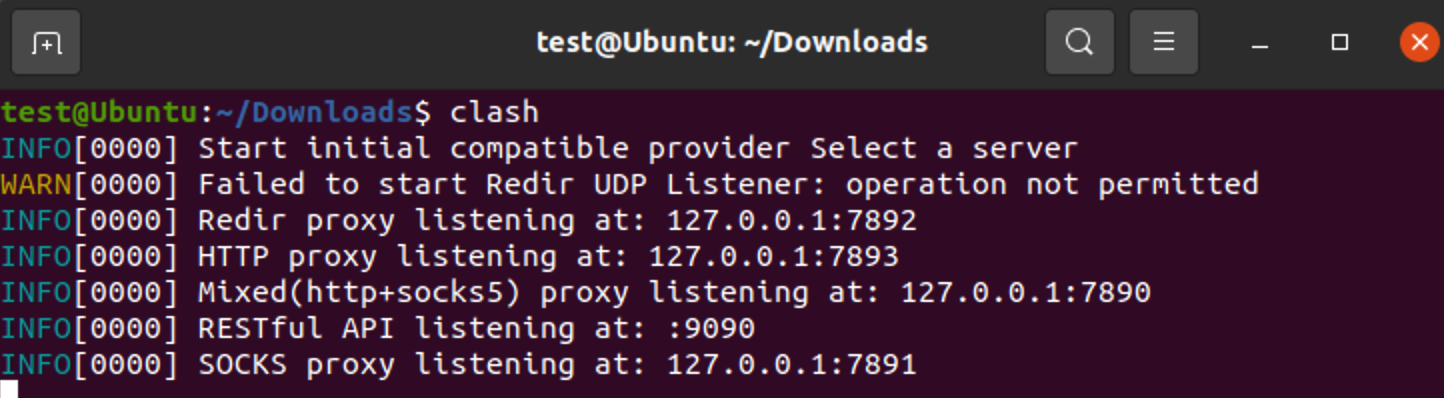Close the terminal window
The height and width of the screenshot is (398, 1444).
tap(1419, 42)
